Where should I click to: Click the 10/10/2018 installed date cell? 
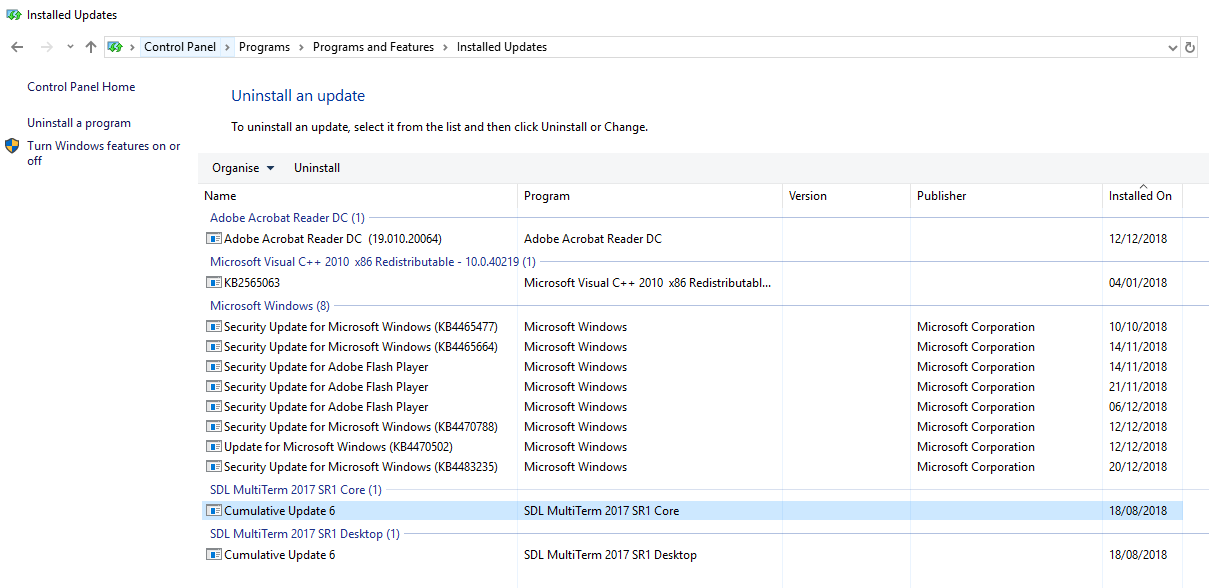(1138, 327)
